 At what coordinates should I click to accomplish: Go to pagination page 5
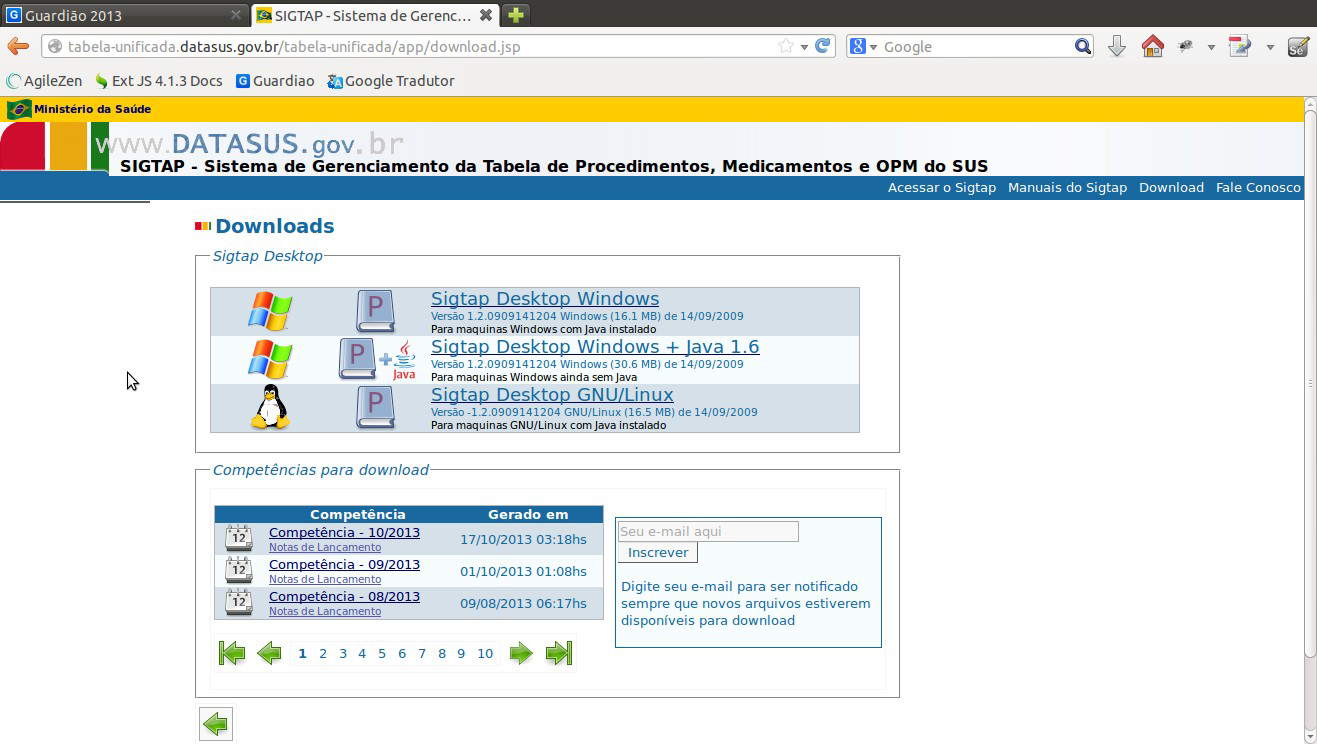(x=382, y=654)
